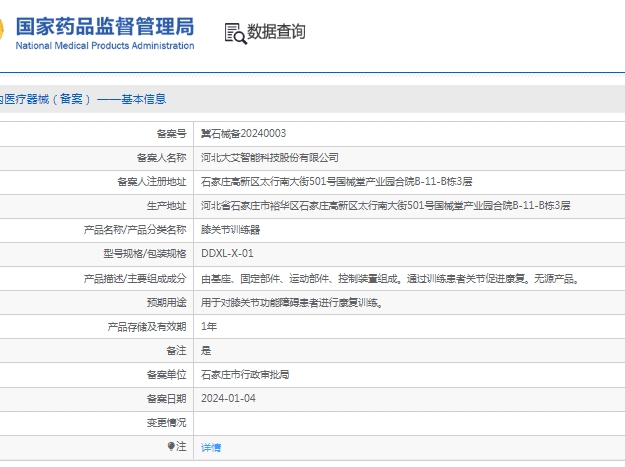Click the 备注 row label
625x467 pixels.
pyautogui.click(x=176, y=351)
